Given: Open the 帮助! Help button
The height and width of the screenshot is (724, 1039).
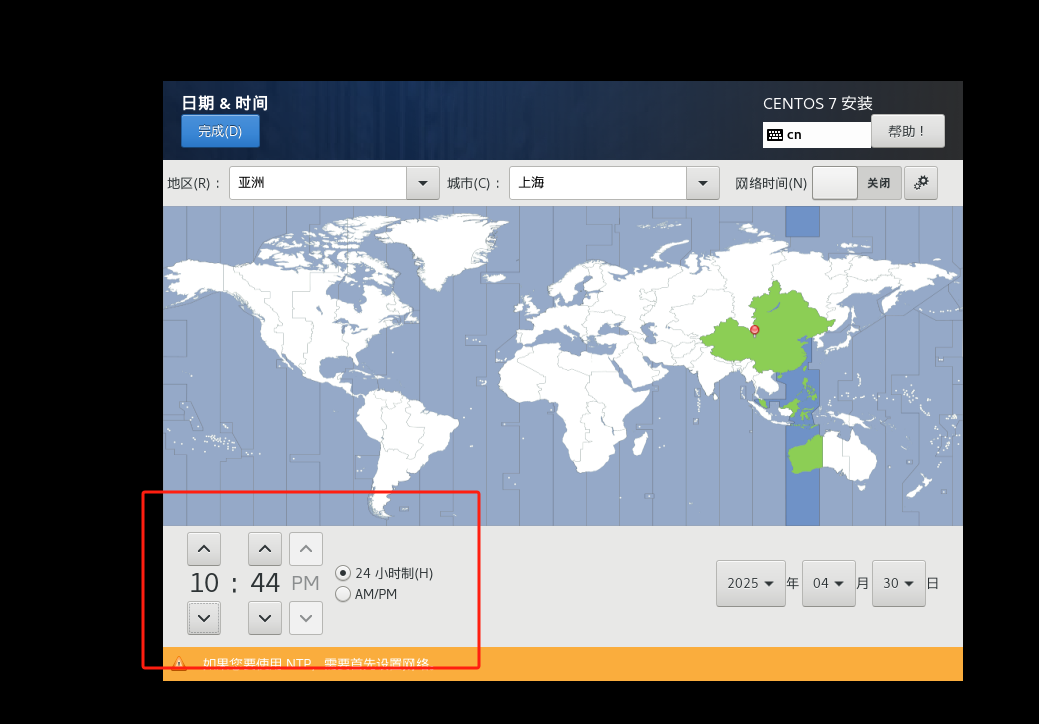Looking at the screenshot, I should point(907,131).
